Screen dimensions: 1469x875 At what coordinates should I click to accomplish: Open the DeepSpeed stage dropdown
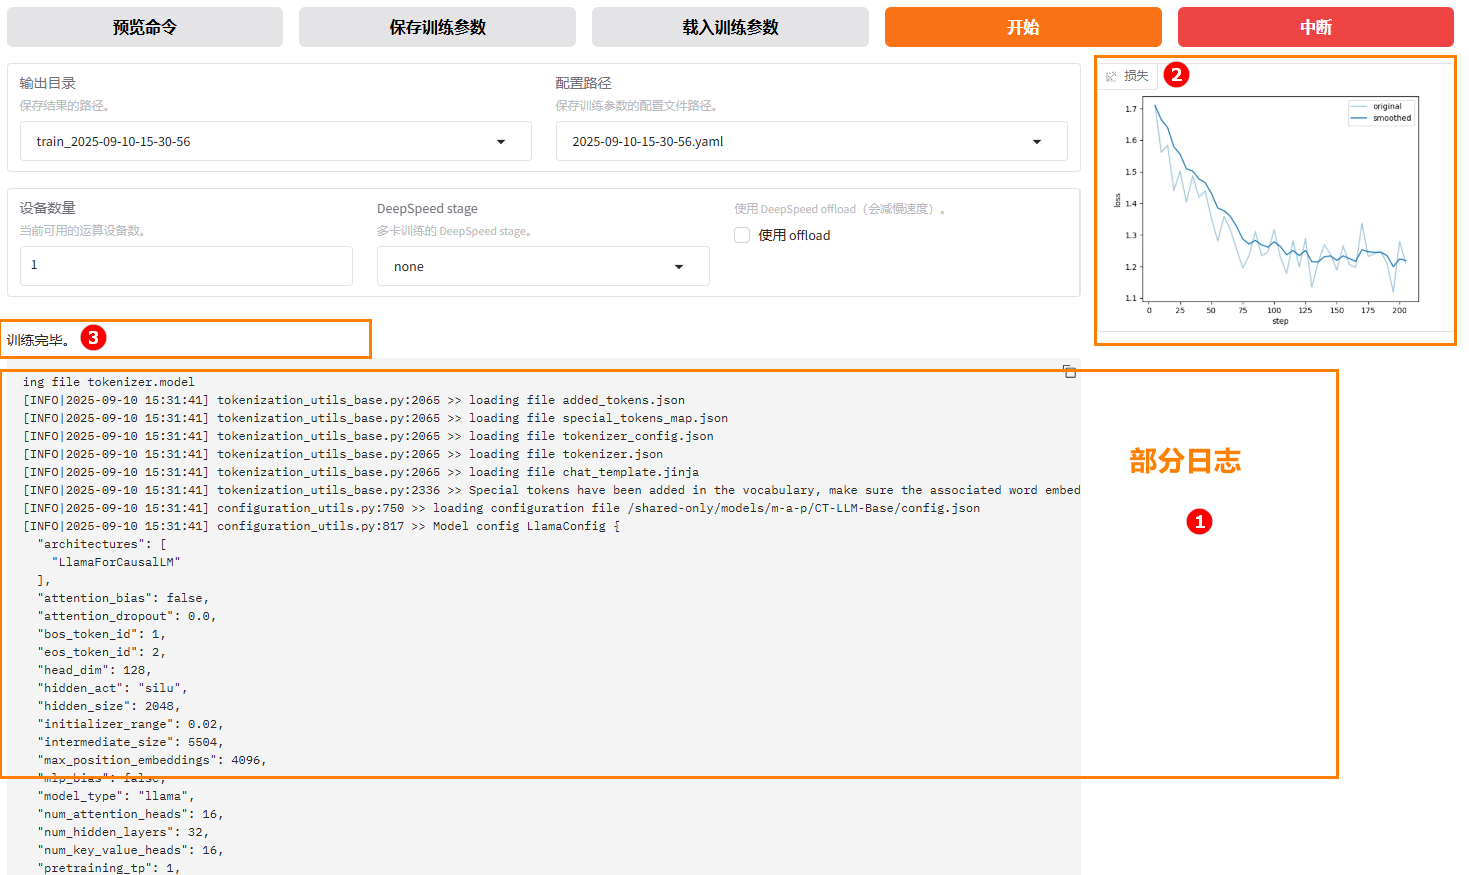pyautogui.click(x=679, y=267)
